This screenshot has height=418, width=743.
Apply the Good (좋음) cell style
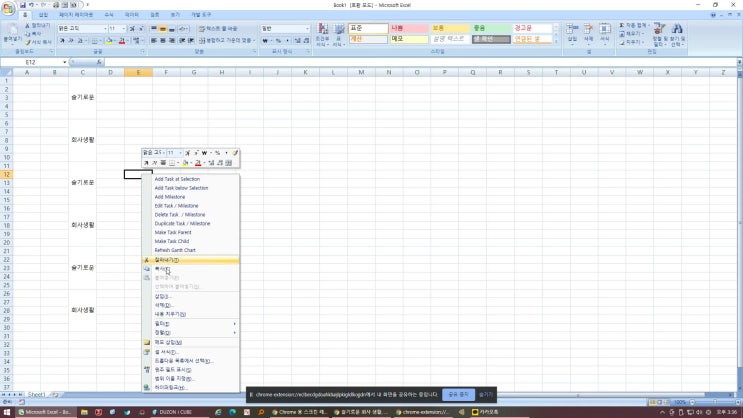pos(491,28)
